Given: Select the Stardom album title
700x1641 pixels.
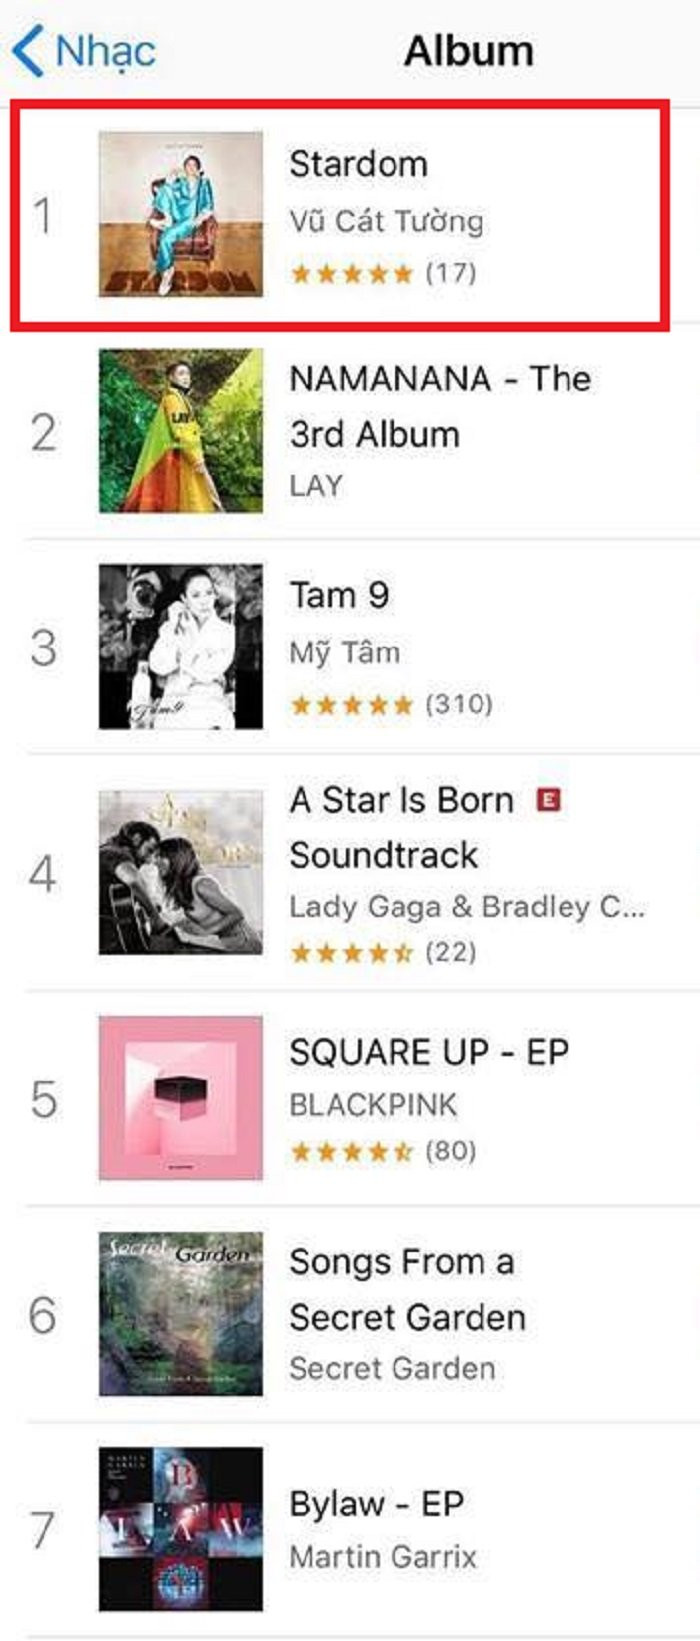Looking at the screenshot, I should tap(358, 164).
